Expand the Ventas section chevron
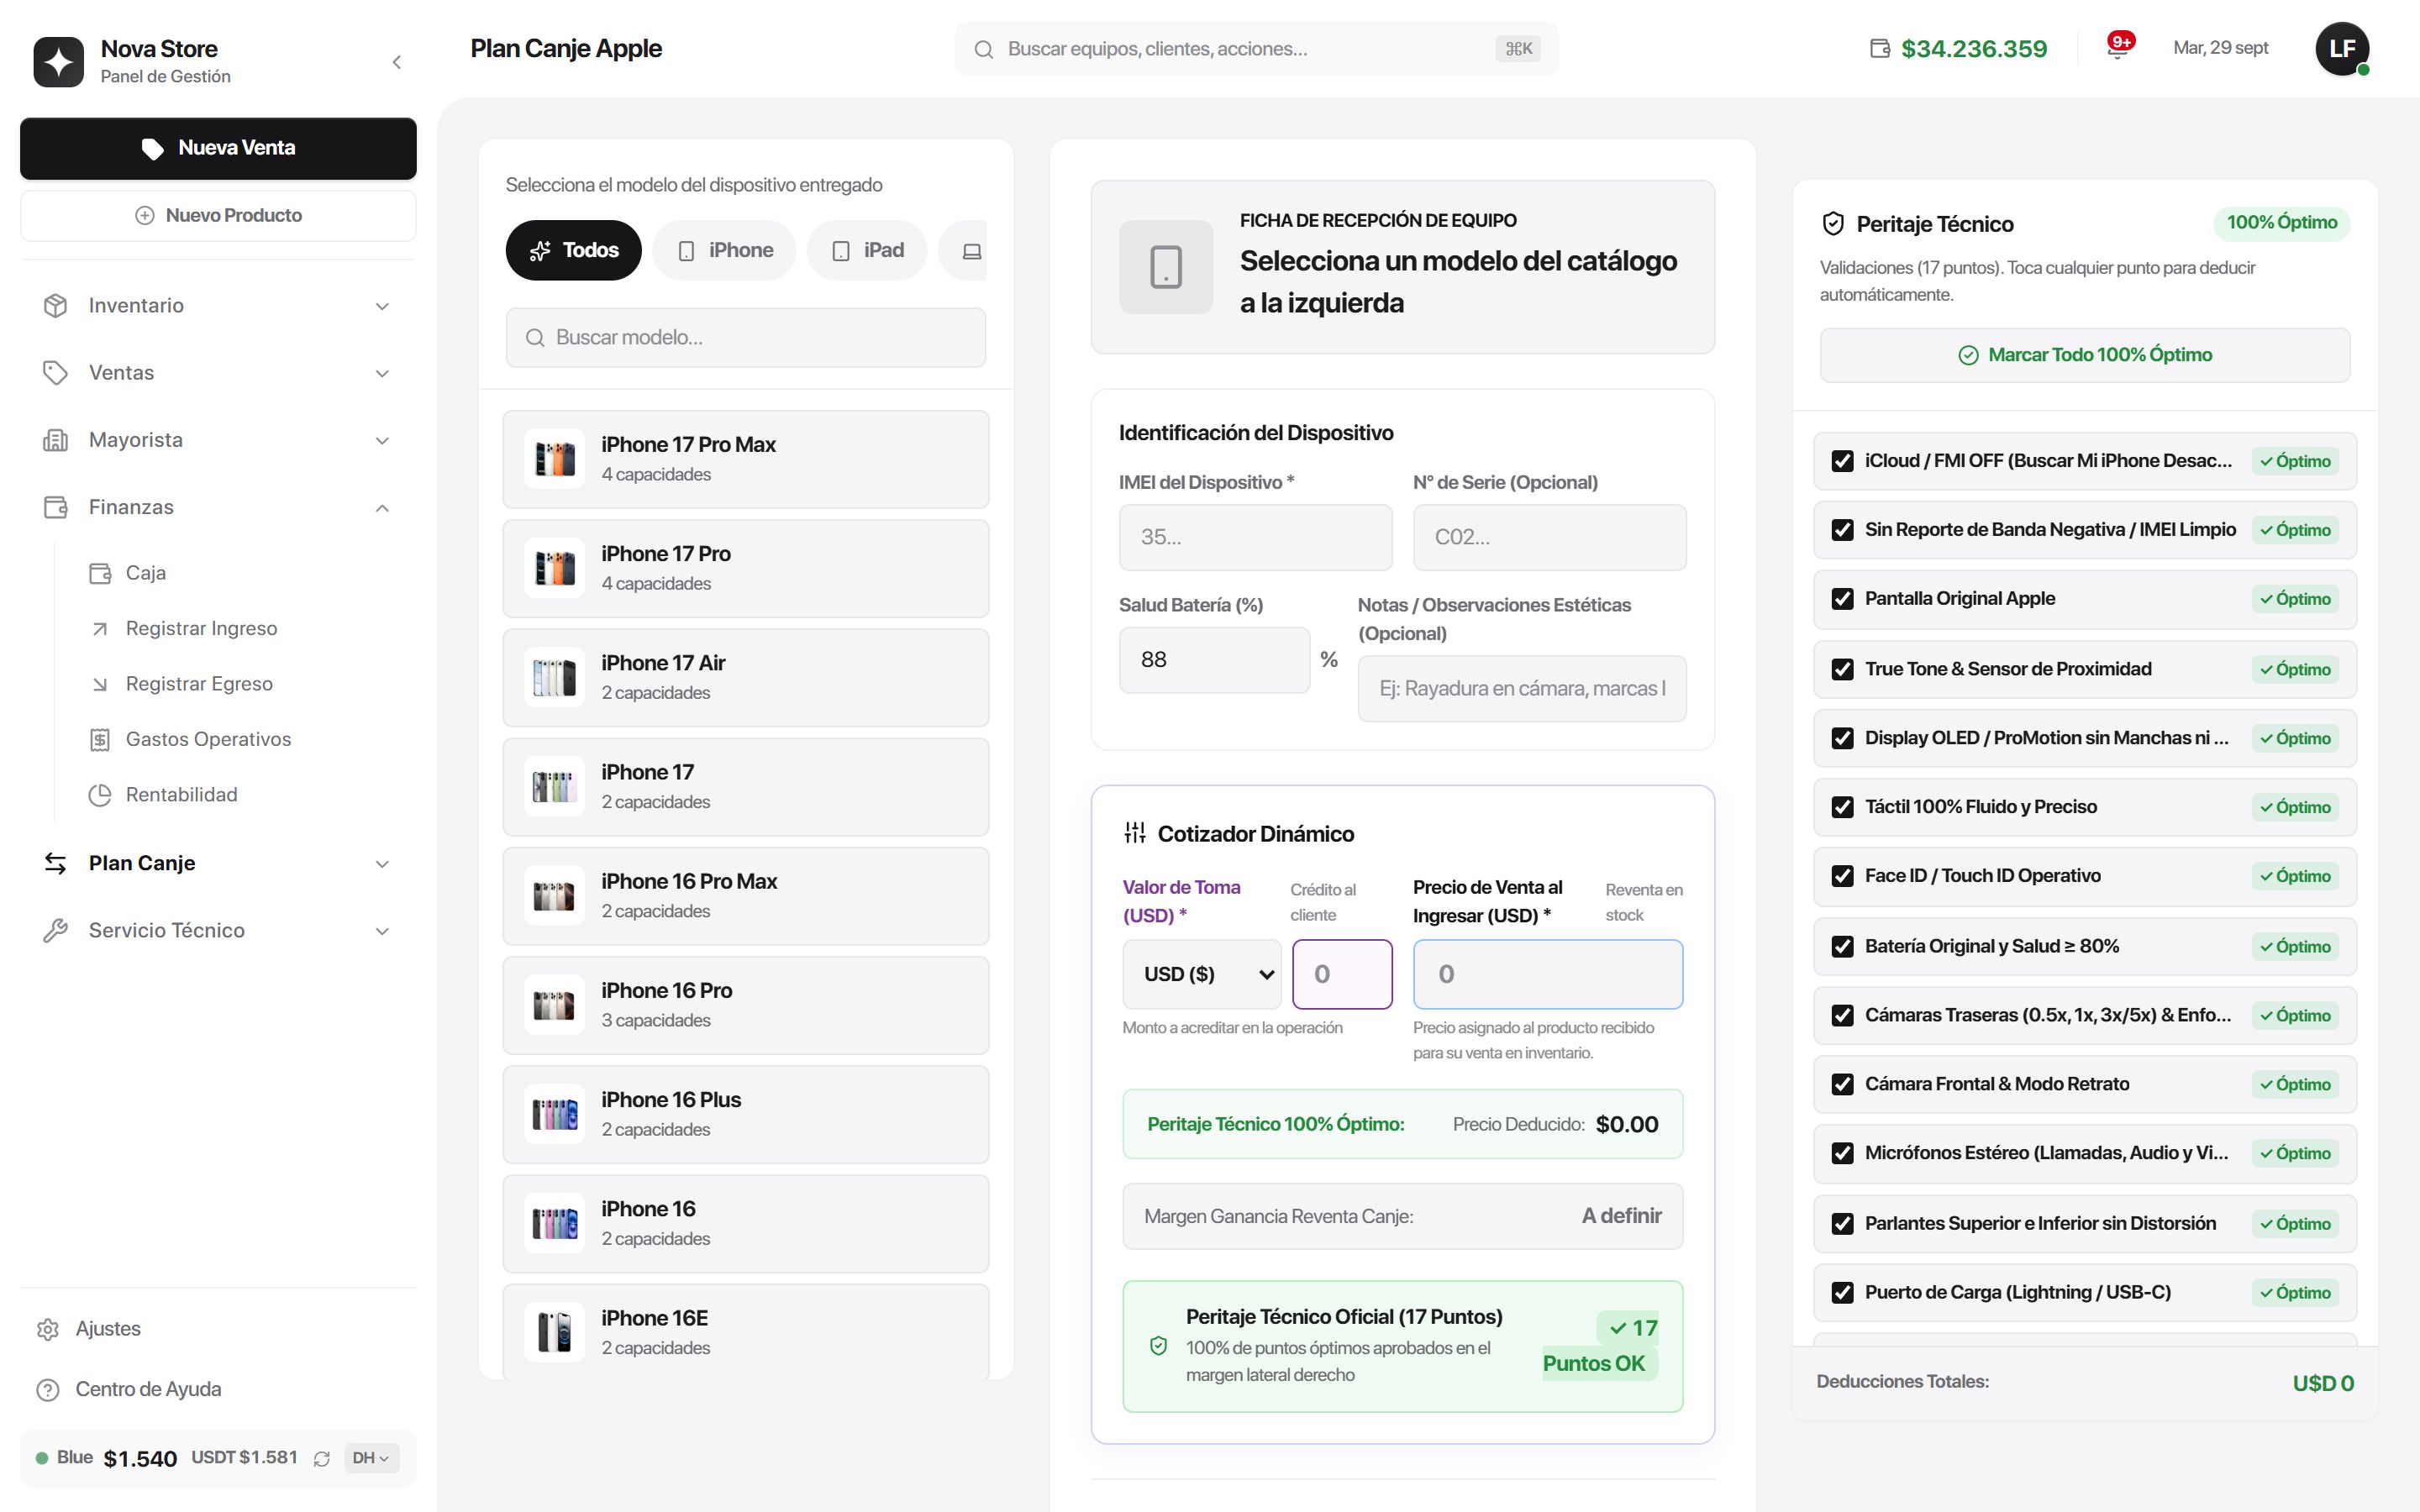This screenshot has width=2420, height=1512. [x=382, y=373]
